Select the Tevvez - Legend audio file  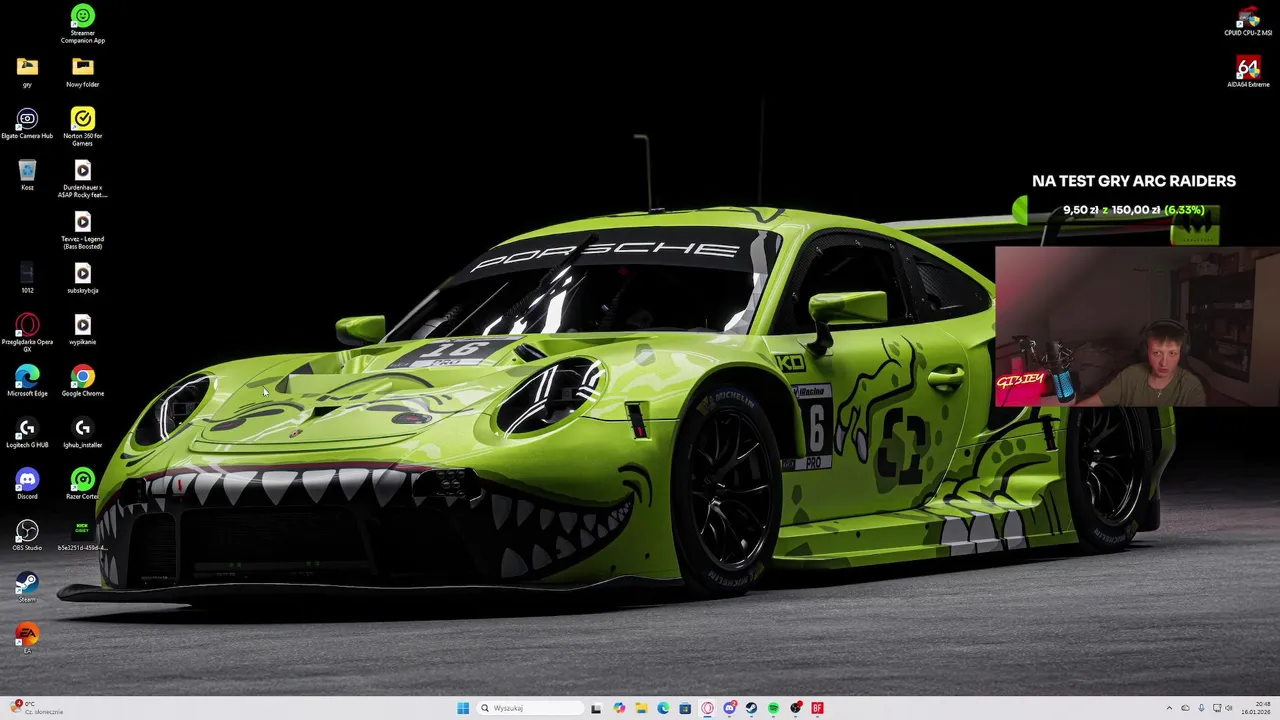click(83, 230)
